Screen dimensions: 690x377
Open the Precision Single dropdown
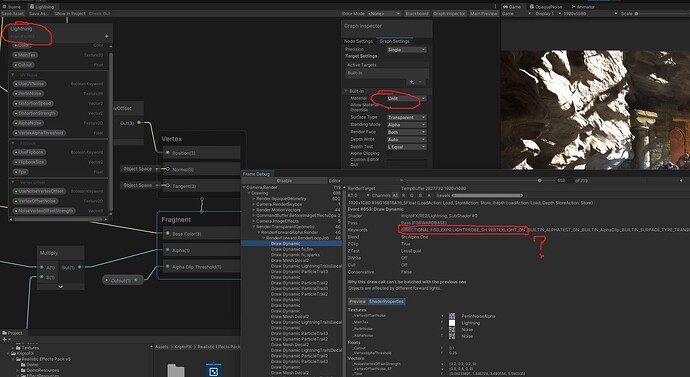[407, 50]
